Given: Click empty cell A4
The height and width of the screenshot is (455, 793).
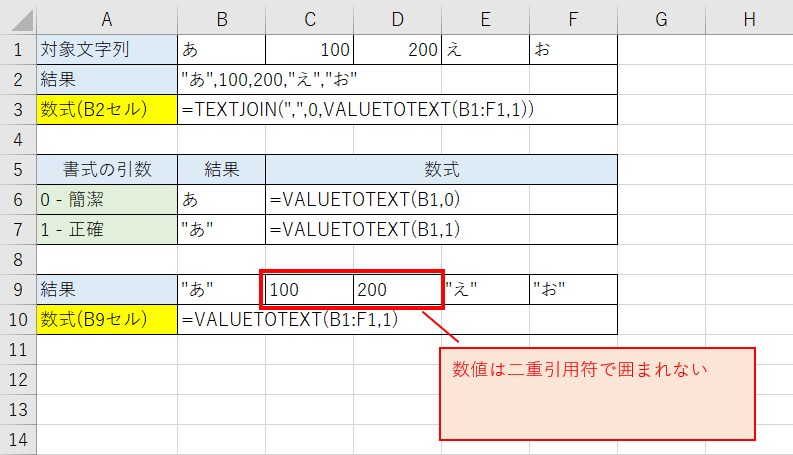Looking at the screenshot, I should tap(107, 140).
